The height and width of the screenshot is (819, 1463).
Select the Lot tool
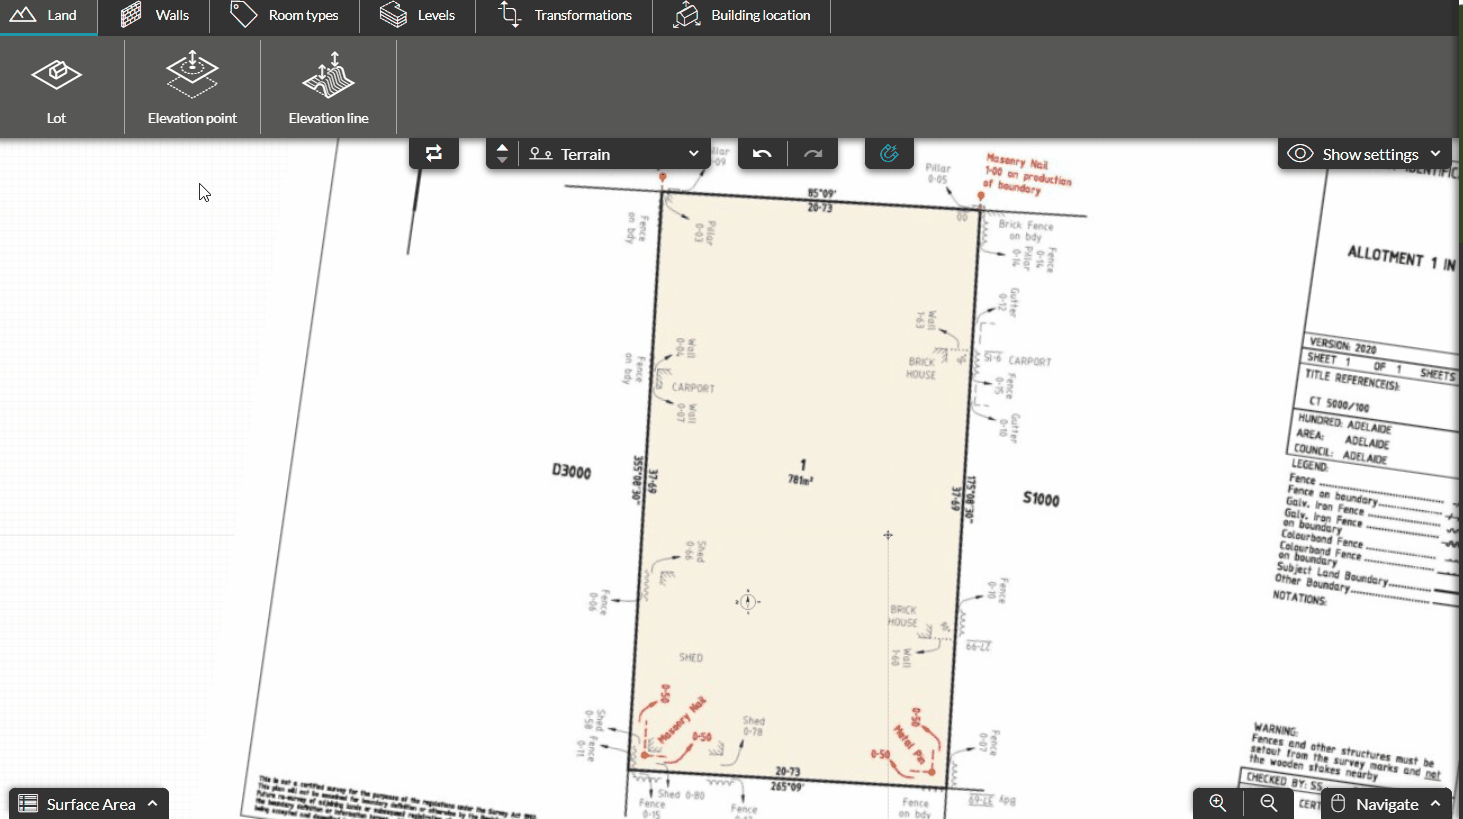(x=56, y=88)
